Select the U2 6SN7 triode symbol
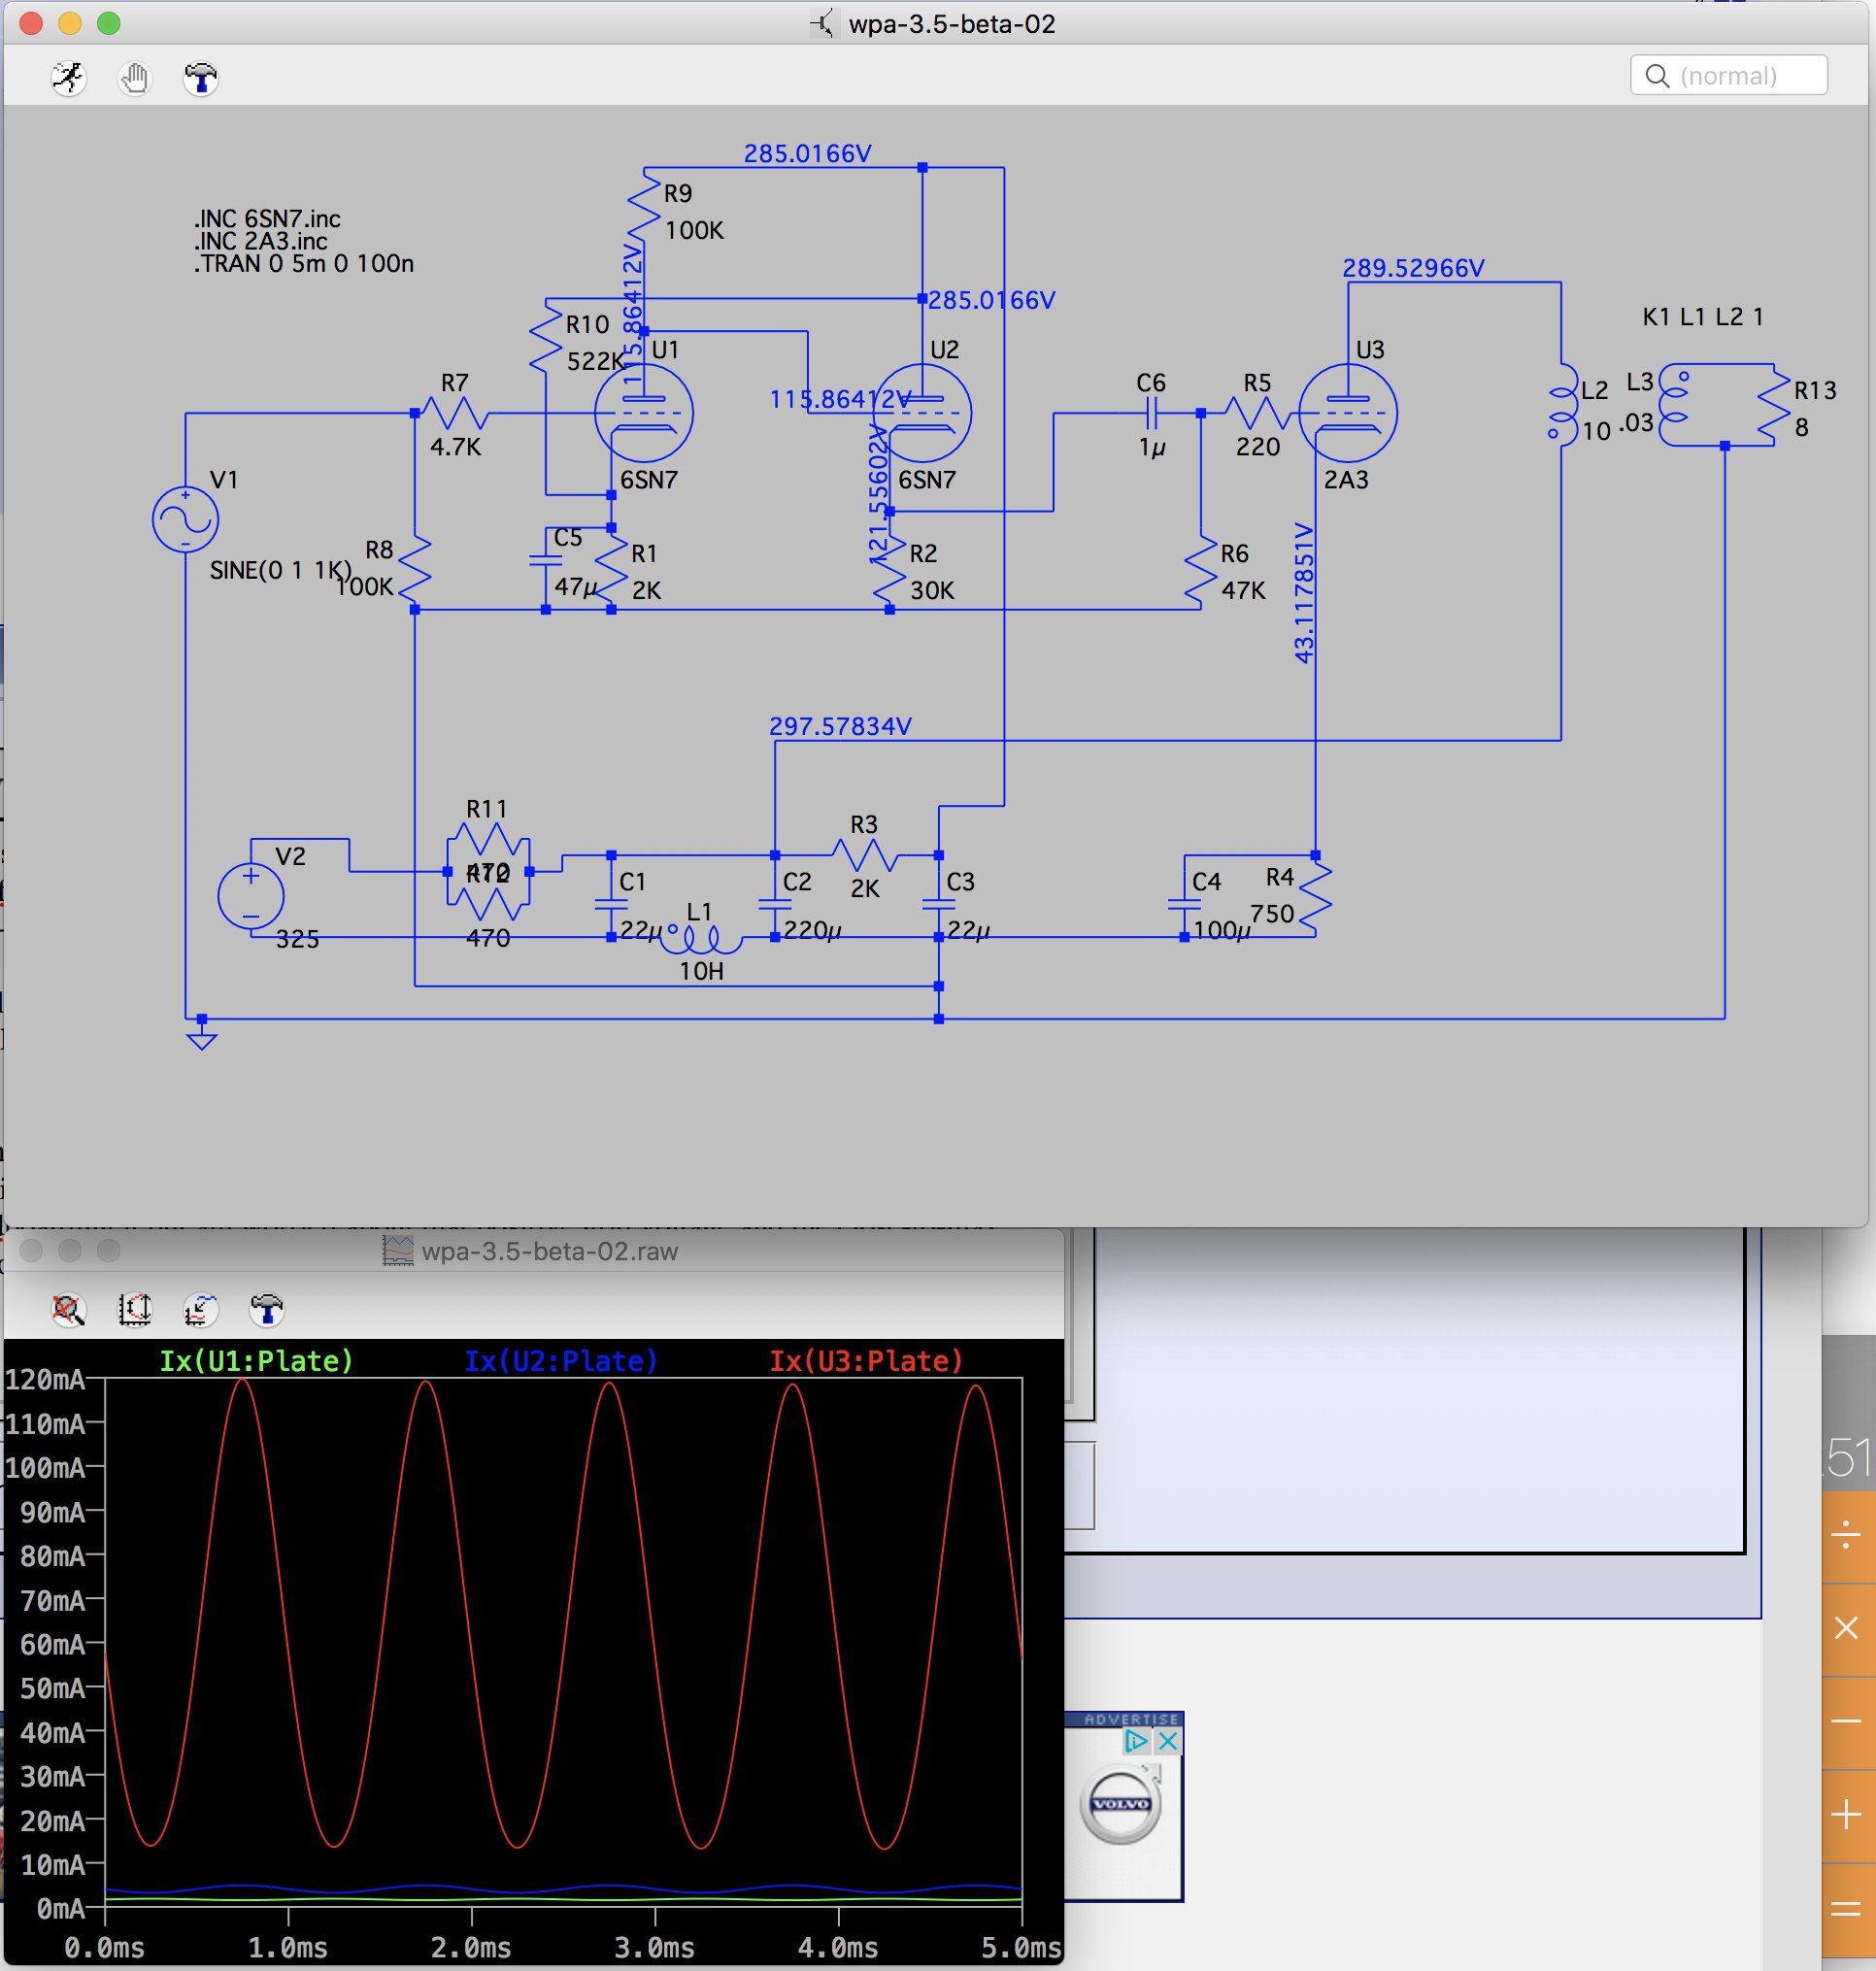The image size is (1876, 1971). pyautogui.click(x=922, y=413)
